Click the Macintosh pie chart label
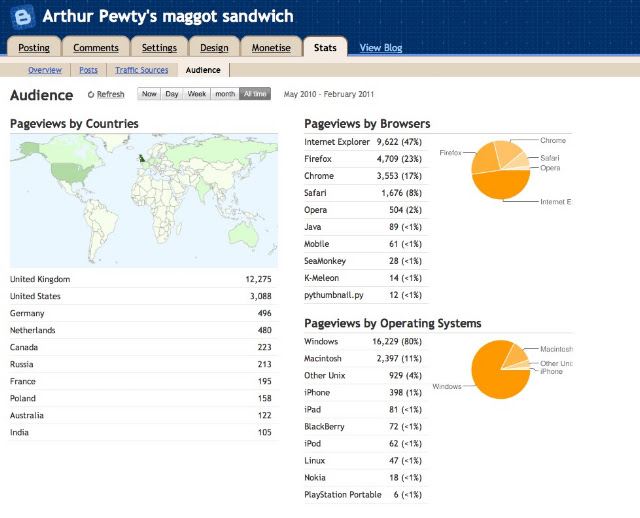The height and width of the screenshot is (518, 640). coord(556,349)
